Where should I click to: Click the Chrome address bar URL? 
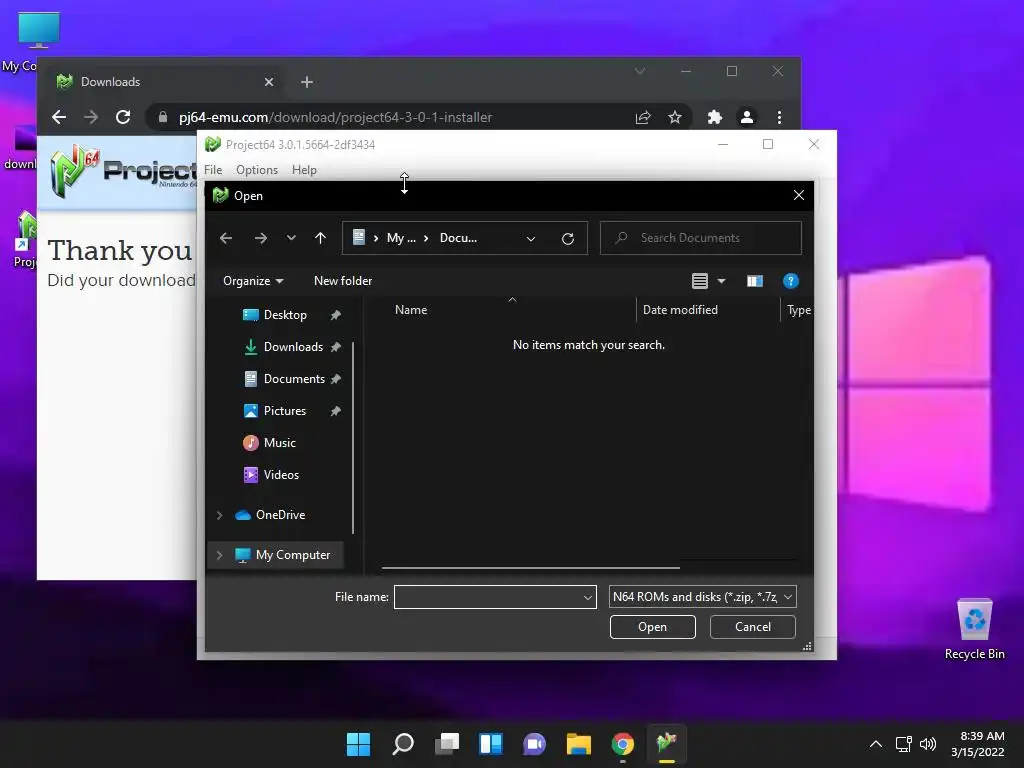[x=335, y=118]
